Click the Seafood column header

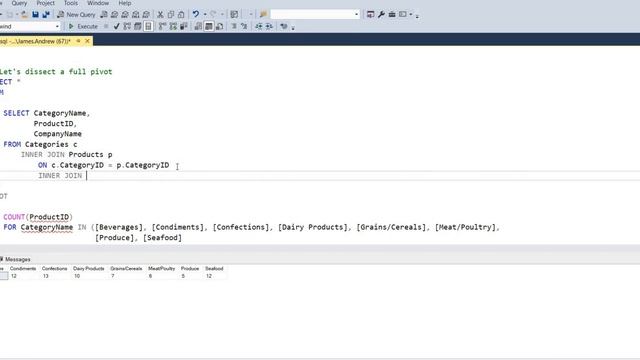pyautogui.click(x=214, y=269)
